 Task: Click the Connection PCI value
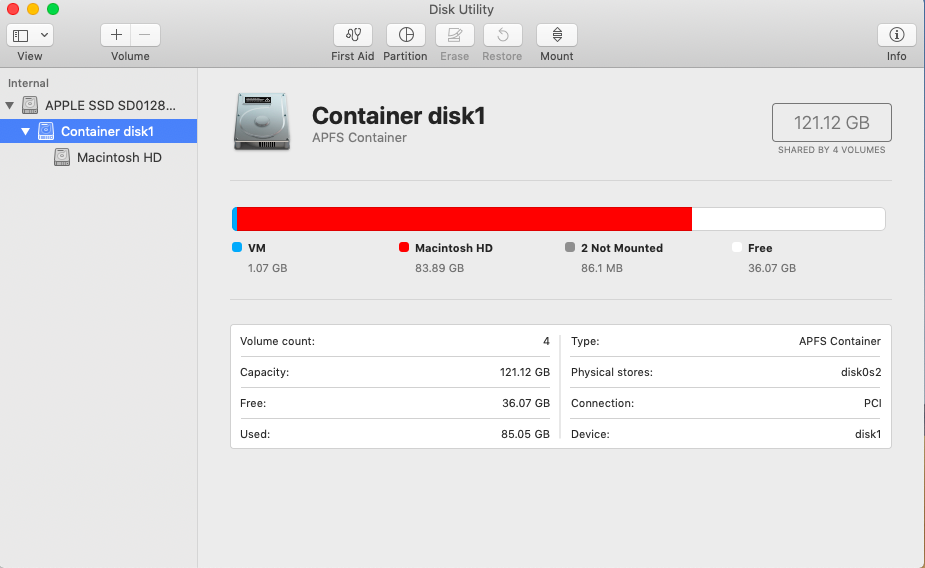[x=872, y=403]
